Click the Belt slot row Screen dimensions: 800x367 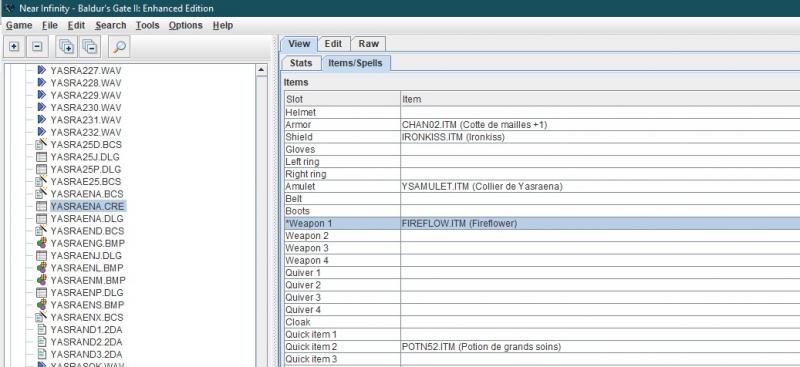click(542, 199)
